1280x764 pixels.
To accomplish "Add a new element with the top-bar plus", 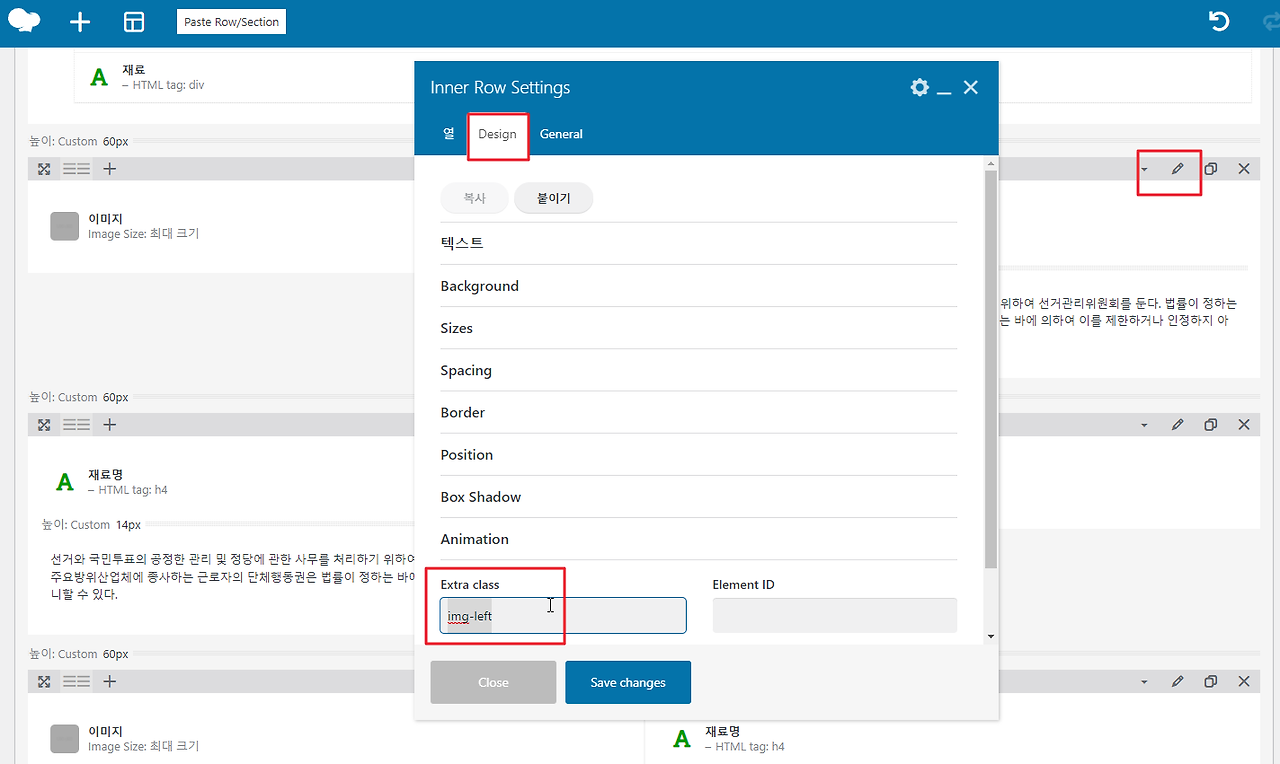I will (80, 22).
